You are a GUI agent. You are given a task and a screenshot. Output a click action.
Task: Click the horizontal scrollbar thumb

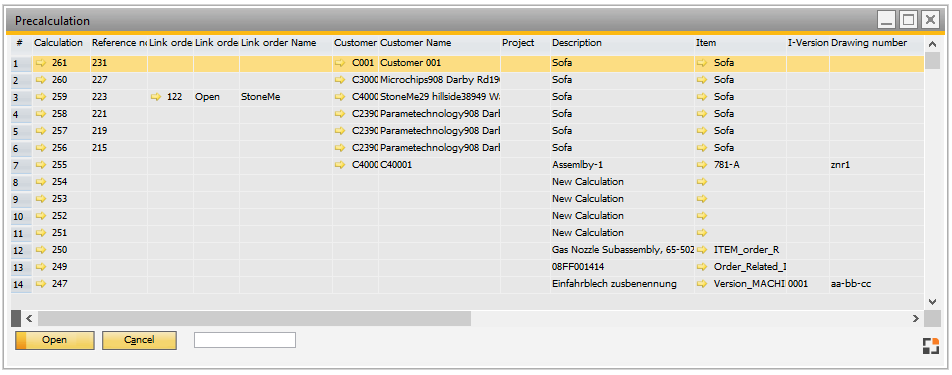pos(254,318)
